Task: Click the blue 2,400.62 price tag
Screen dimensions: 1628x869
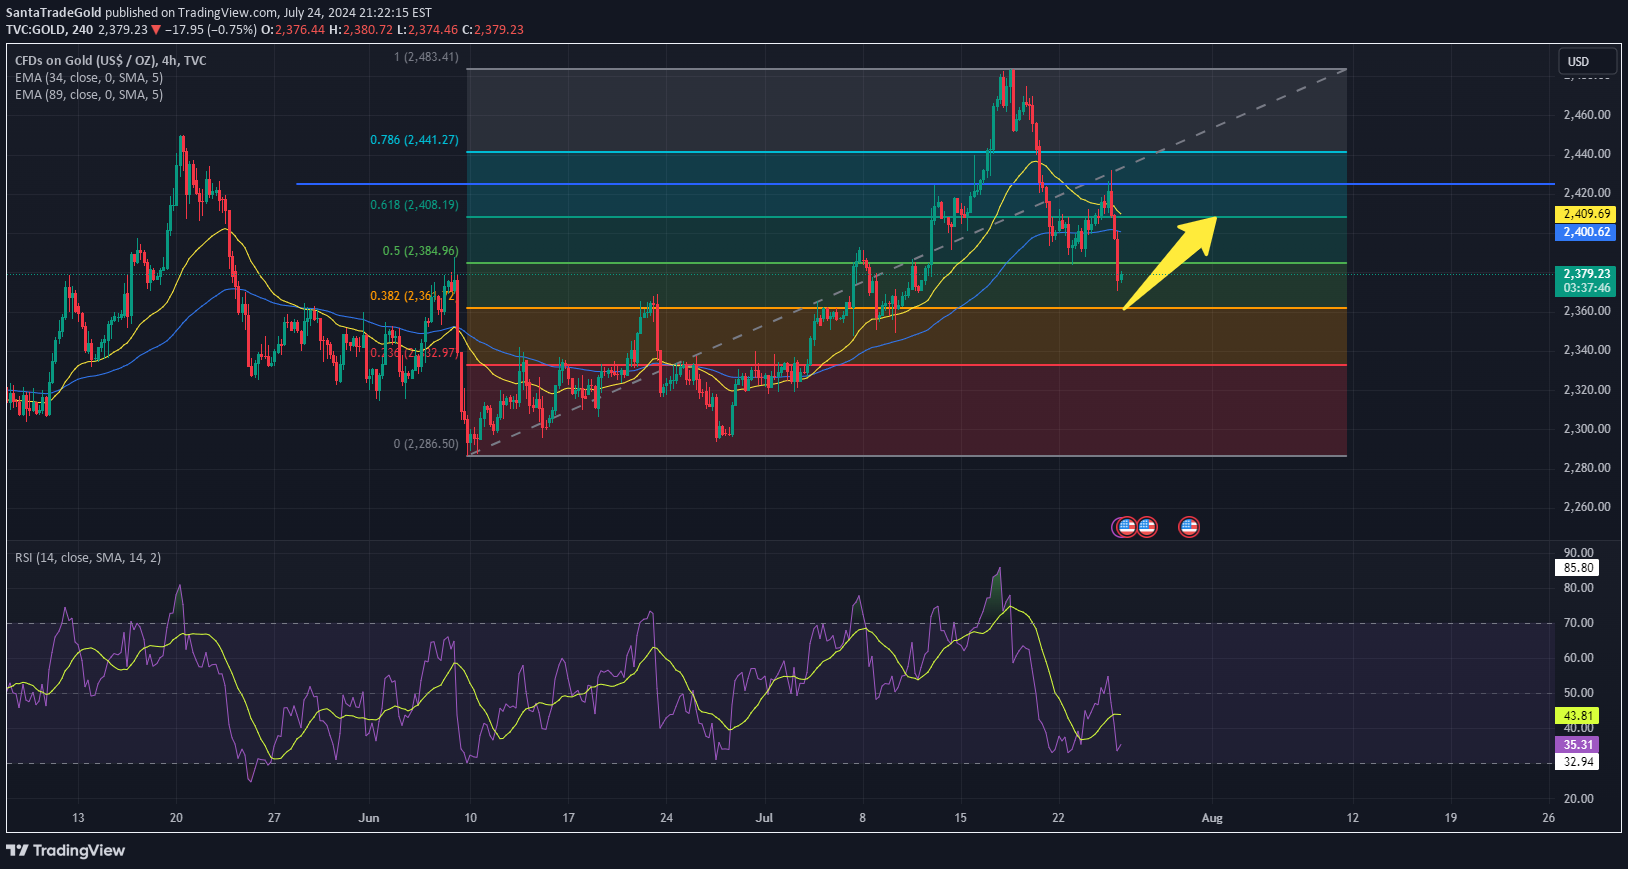Action: (x=1587, y=232)
